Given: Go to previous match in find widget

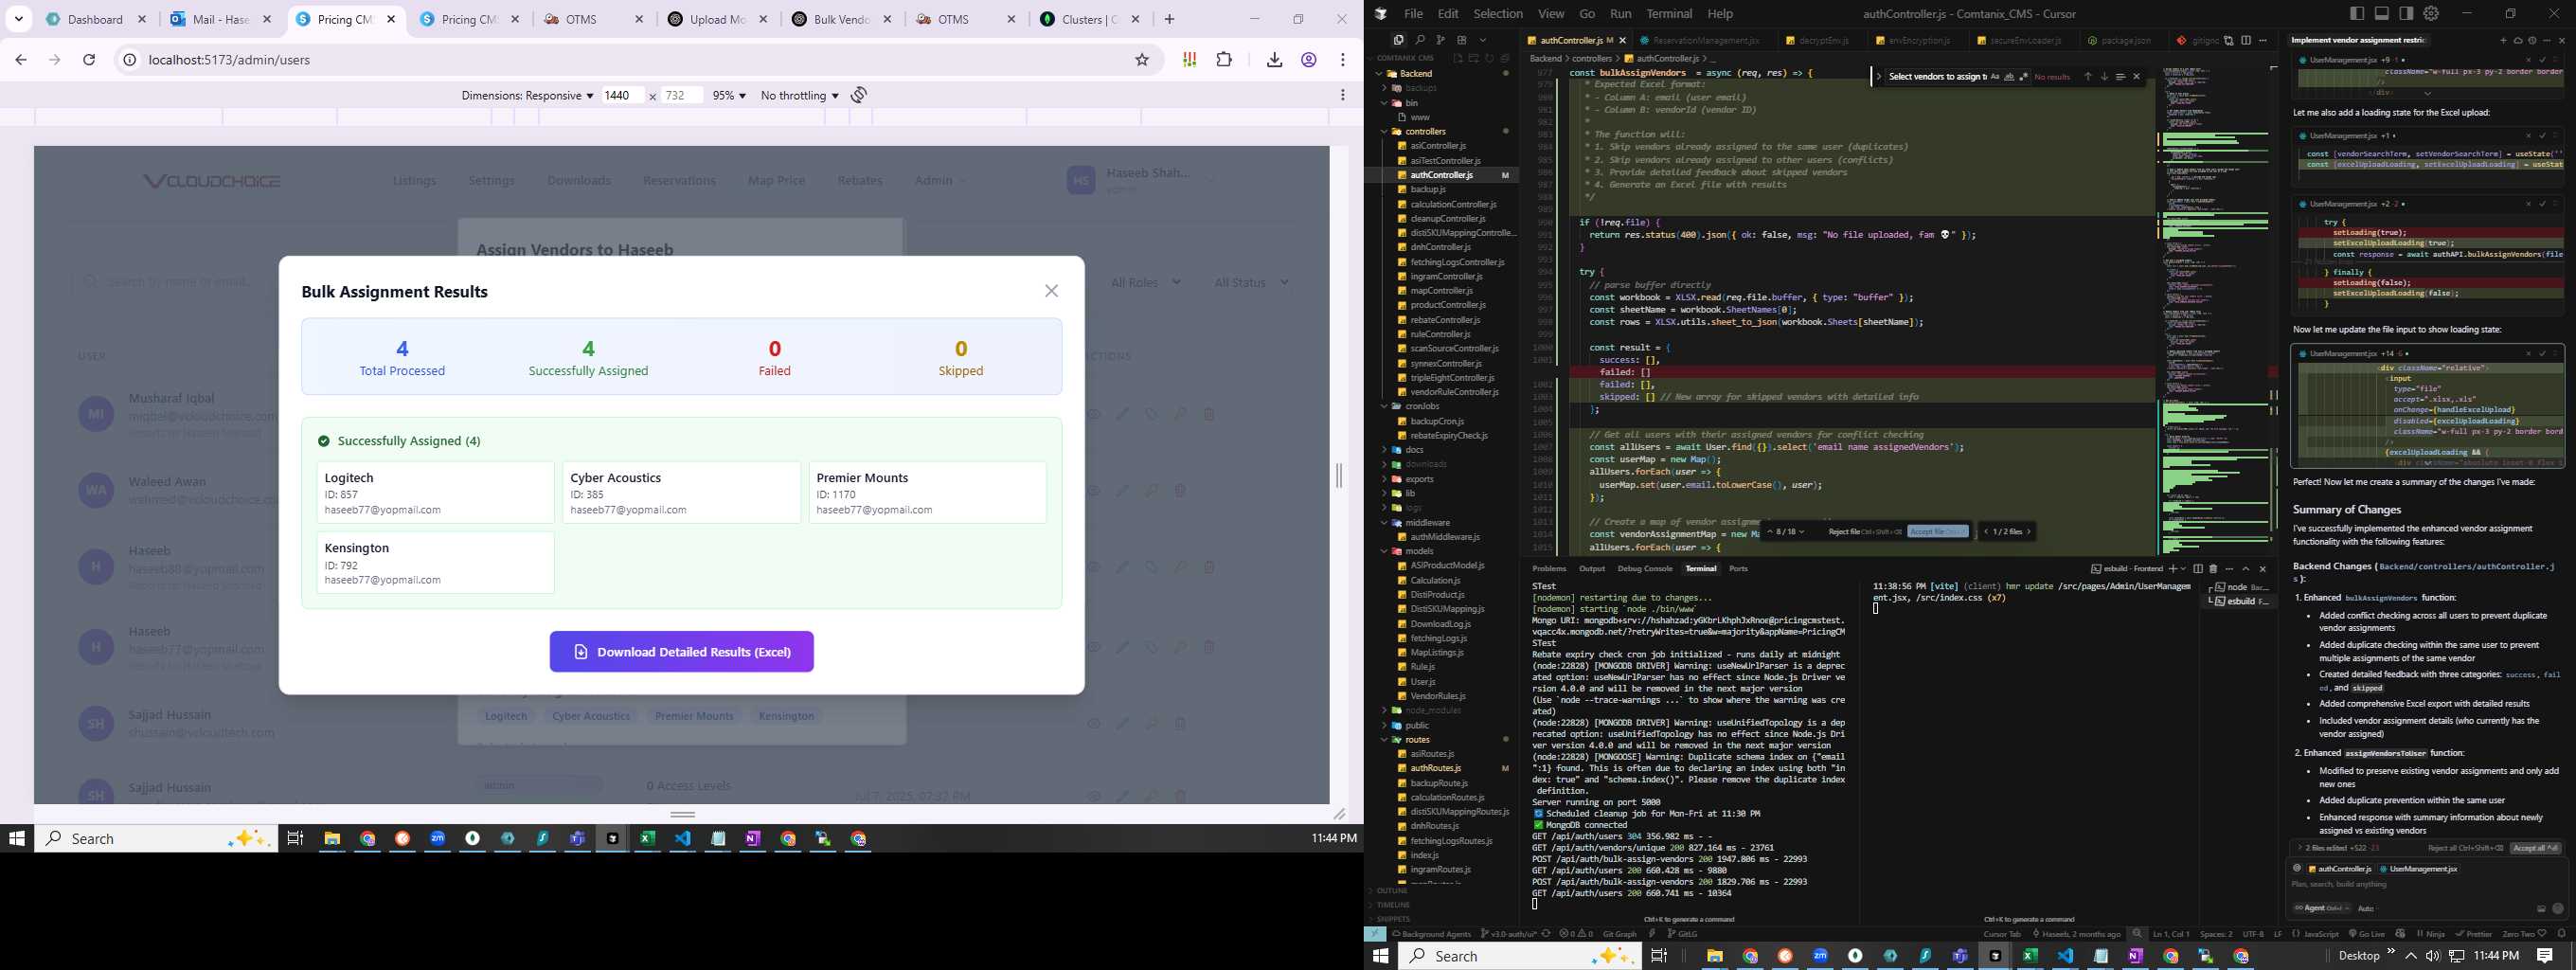Looking at the screenshot, I should point(2088,77).
